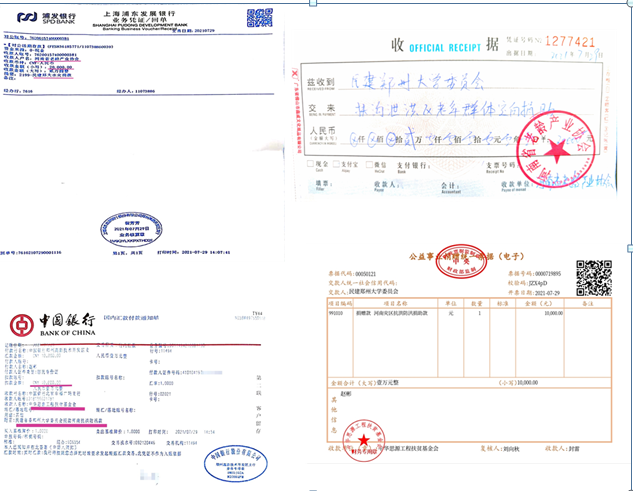This screenshot has width=633, height=491.
Task: Click the 微信 (WeChat) checkbox on the receipt
Action: pos(369,164)
